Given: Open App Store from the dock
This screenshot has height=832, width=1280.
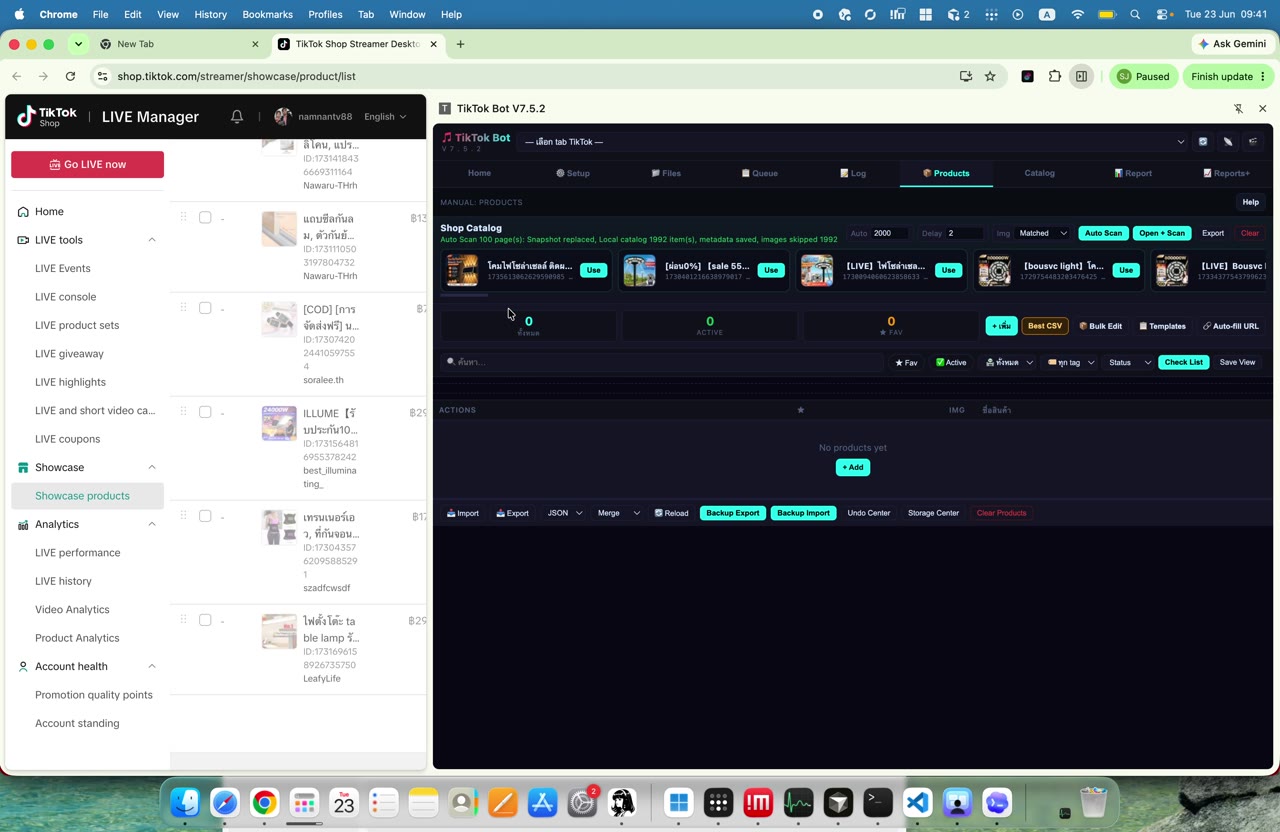Looking at the screenshot, I should click(543, 802).
